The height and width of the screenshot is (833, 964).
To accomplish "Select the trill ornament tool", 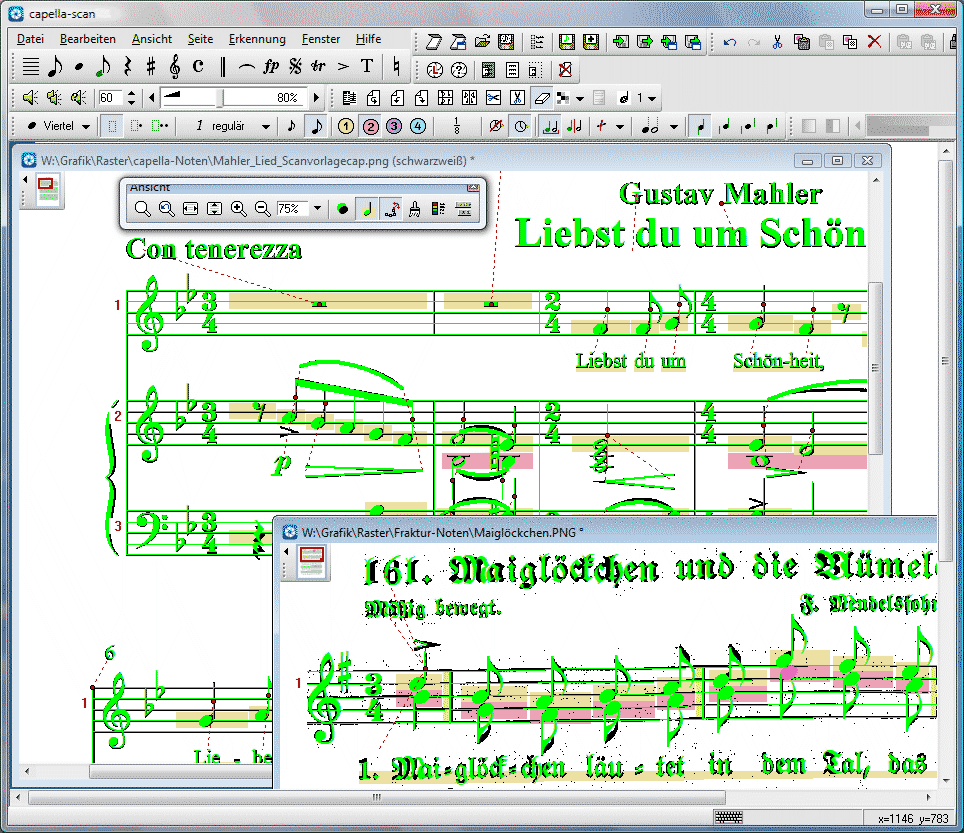I will click(319, 67).
